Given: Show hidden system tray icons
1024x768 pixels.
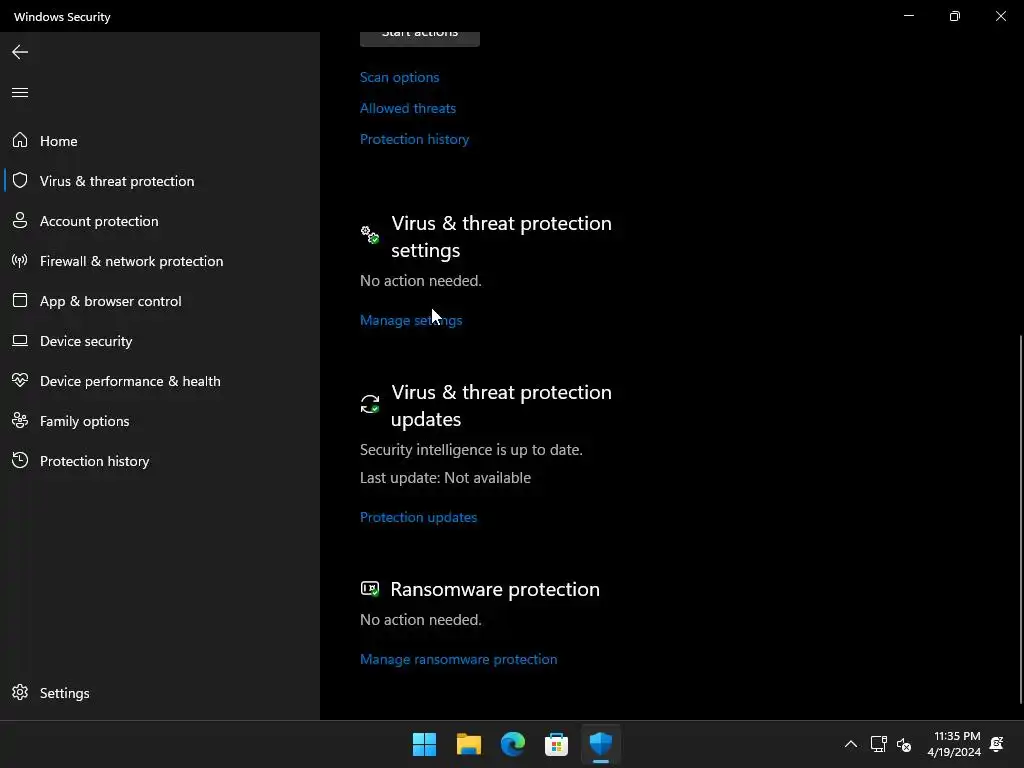Looking at the screenshot, I should [x=851, y=744].
